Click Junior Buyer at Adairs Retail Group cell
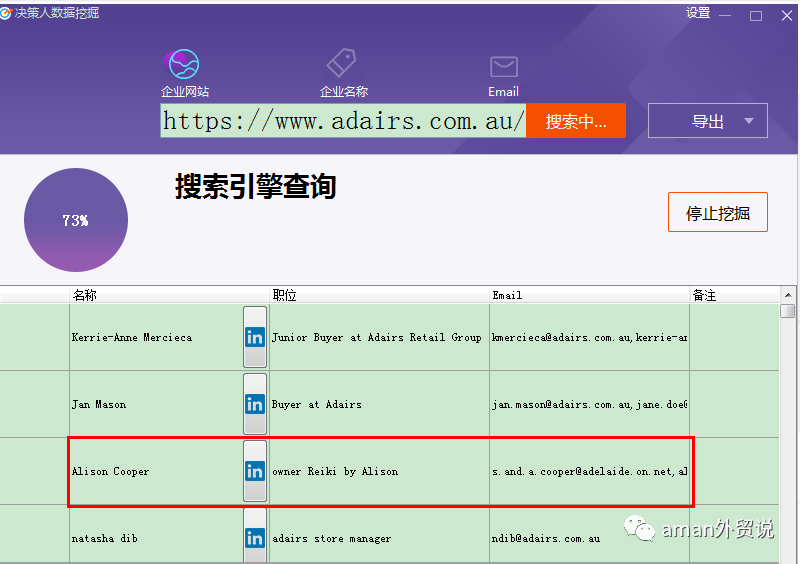The height and width of the screenshot is (564, 800). coord(379,337)
